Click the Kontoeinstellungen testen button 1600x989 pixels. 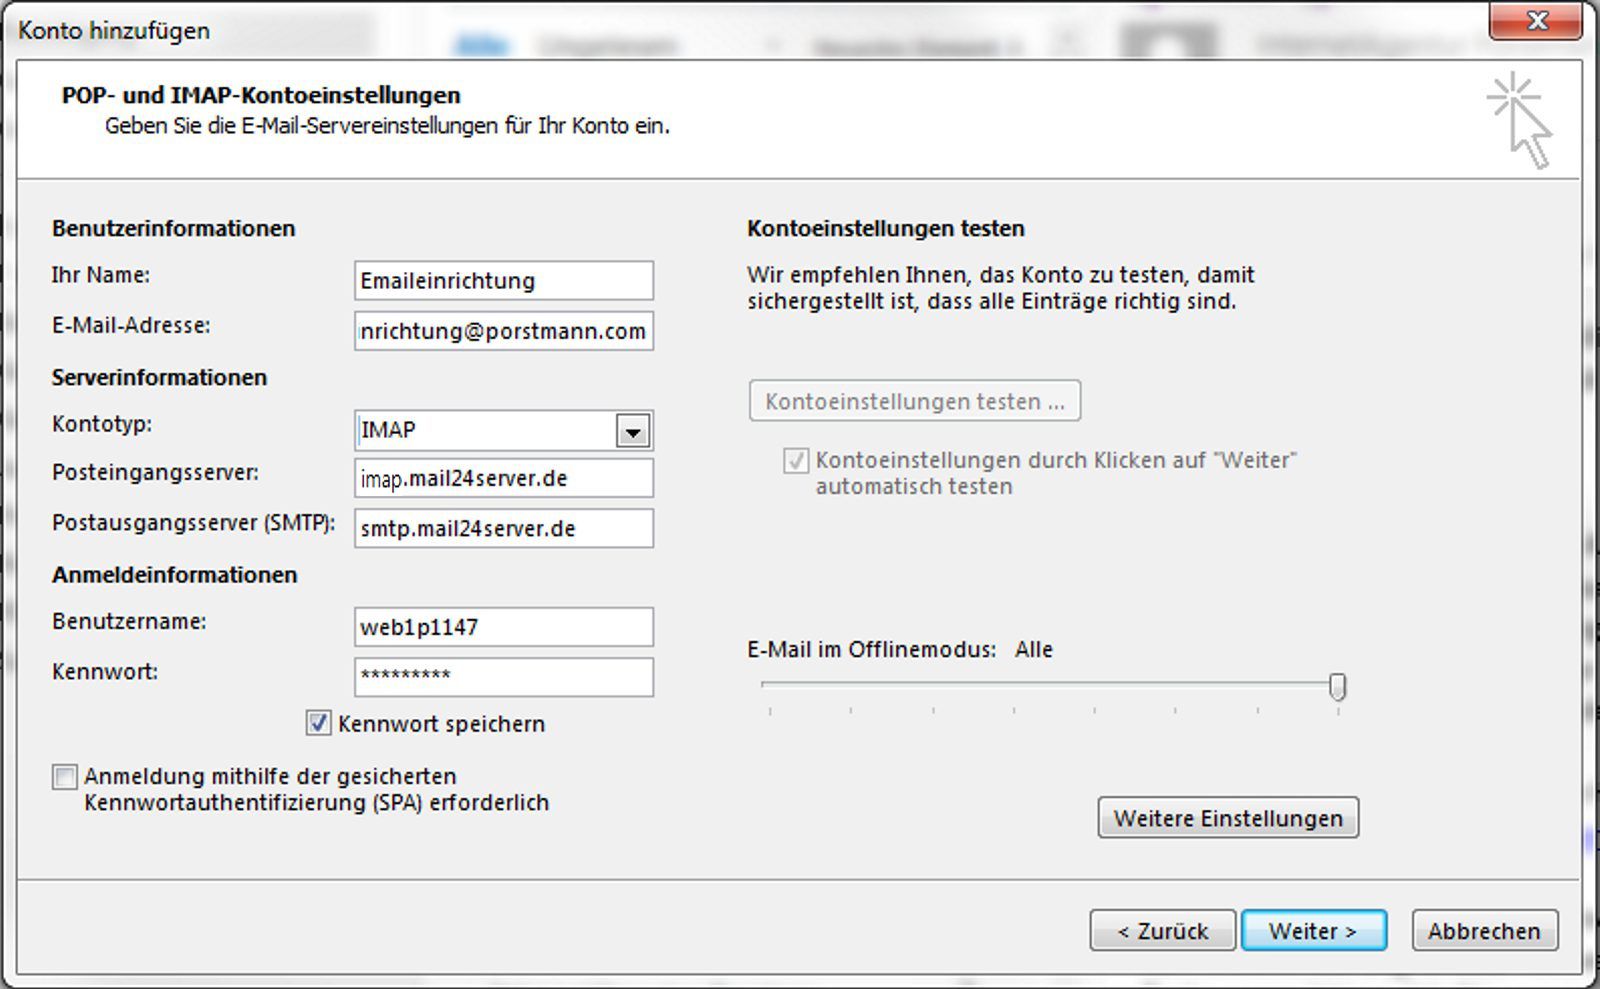click(x=914, y=401)
